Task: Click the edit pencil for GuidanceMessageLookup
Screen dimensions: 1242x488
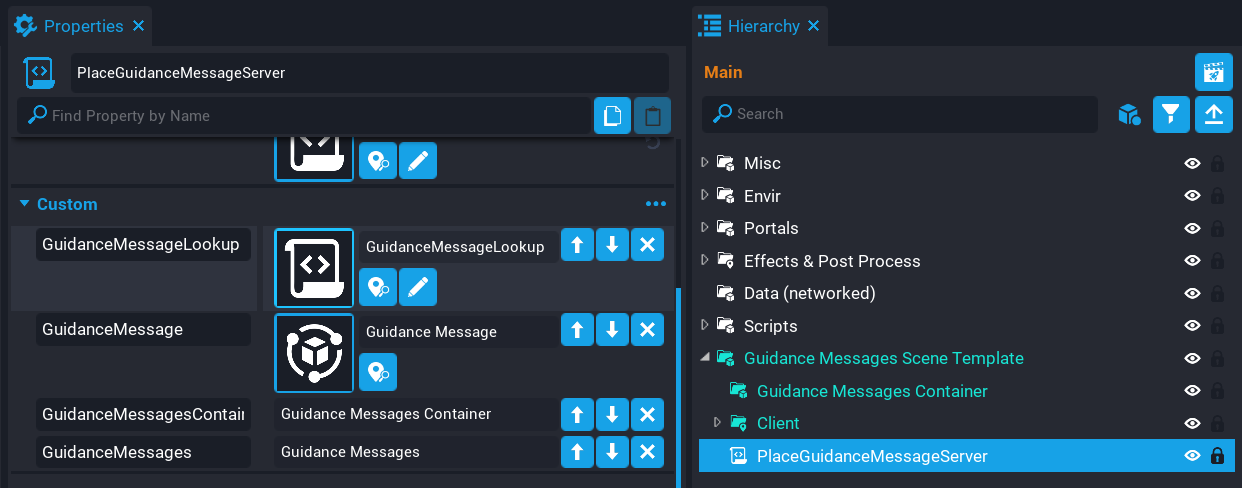Action: click(417, 288)
